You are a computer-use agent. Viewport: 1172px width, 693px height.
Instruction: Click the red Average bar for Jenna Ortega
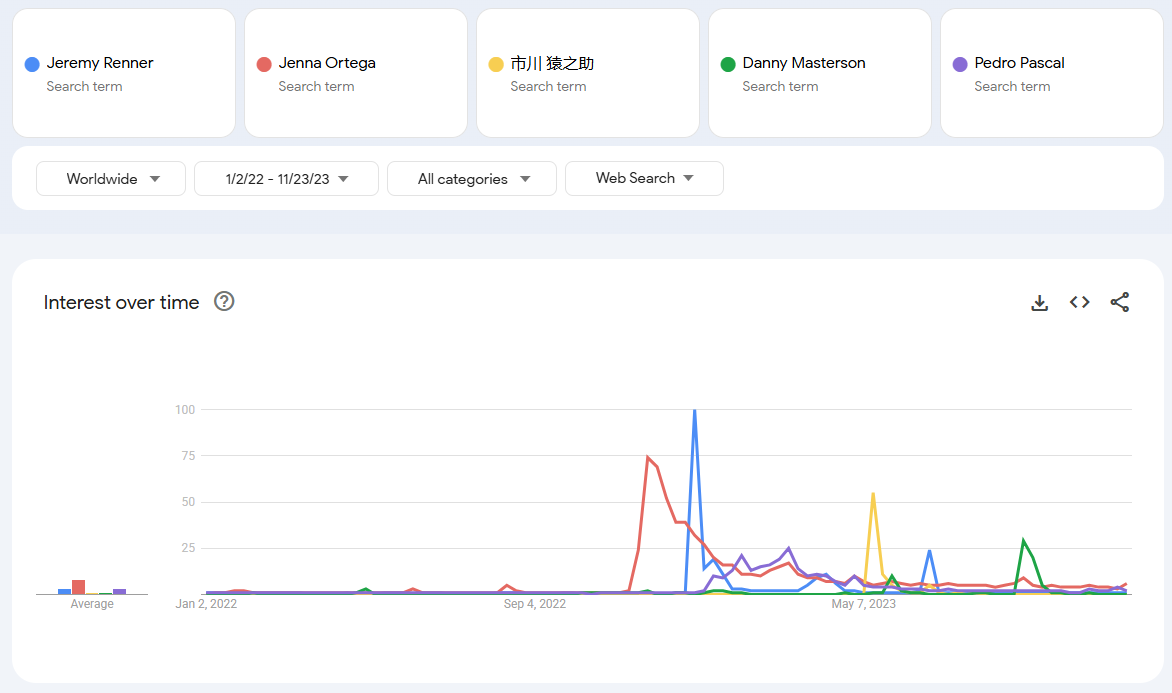click(79, 587)
